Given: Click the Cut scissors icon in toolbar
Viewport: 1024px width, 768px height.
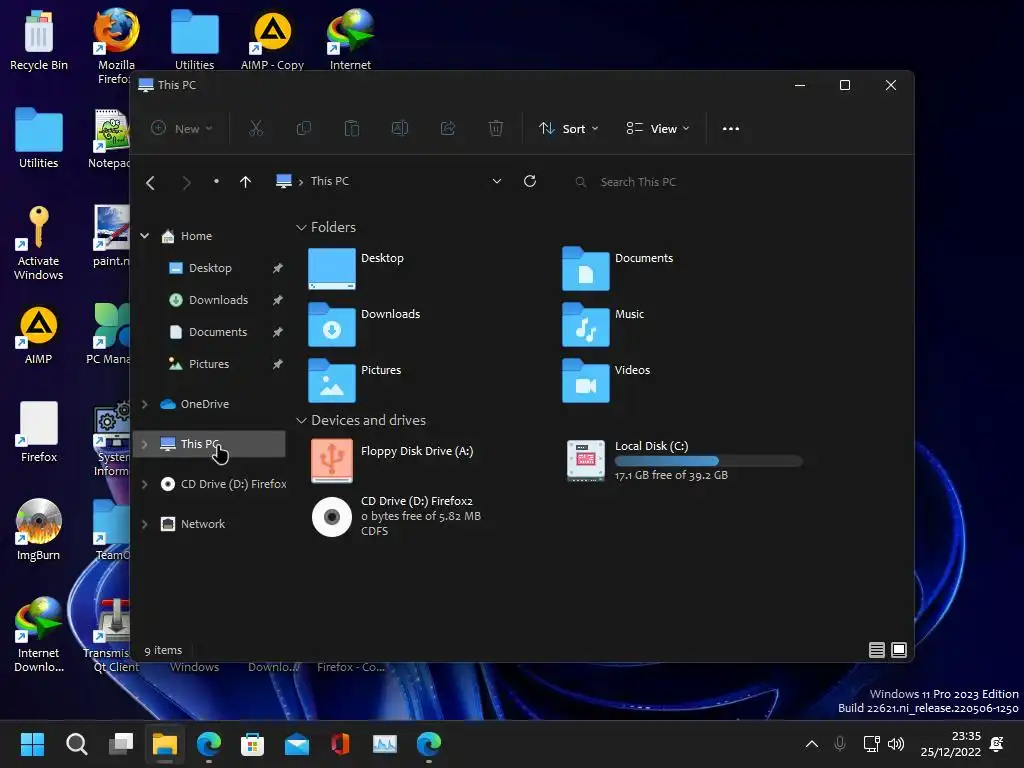Looking at the screenshot, I should point(255,129).
